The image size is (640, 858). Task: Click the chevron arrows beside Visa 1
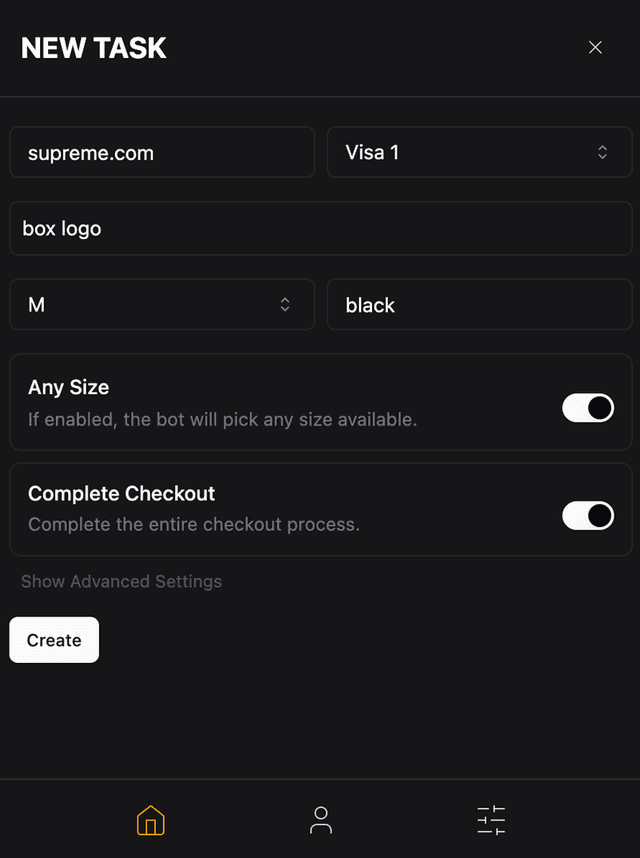pos(602,152)
